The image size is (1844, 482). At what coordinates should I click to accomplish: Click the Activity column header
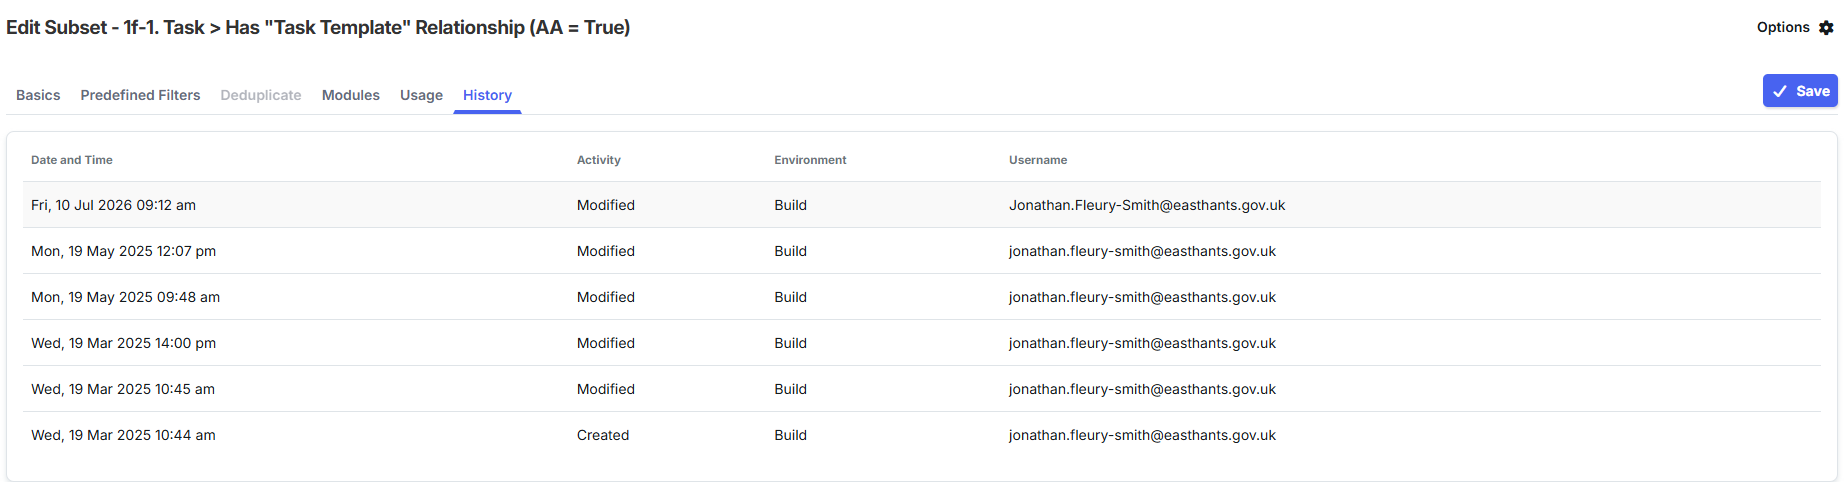(x=599, y=160)
